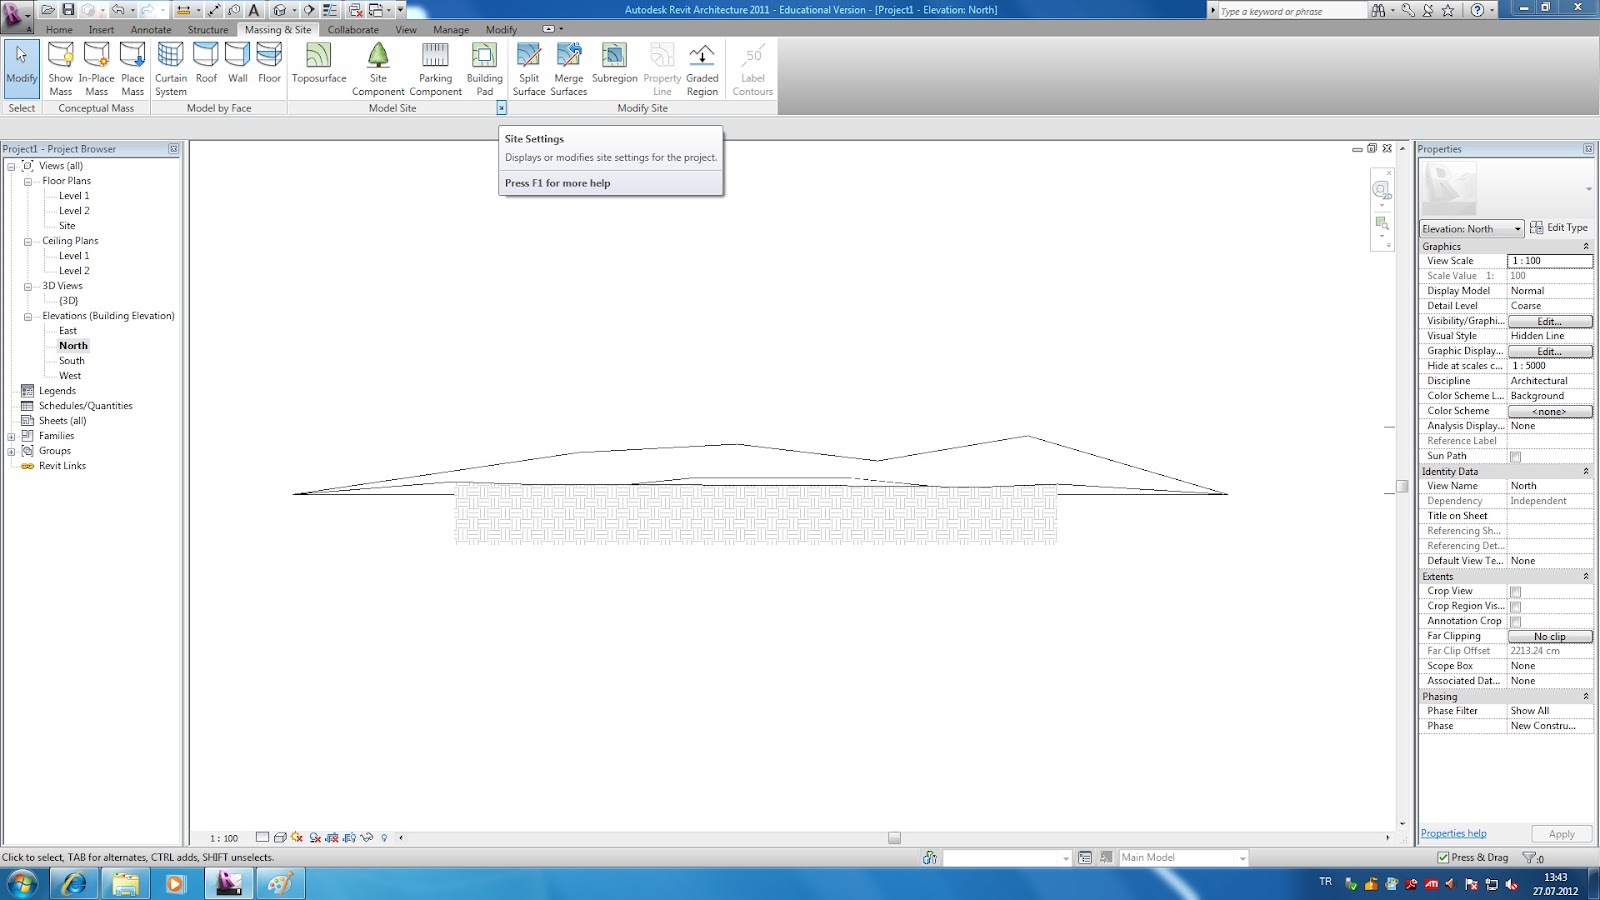This screenshot has height=900, width=1600.
Task: Open the Elevation: North type selector dropdown
Action: coord(1472,229)
